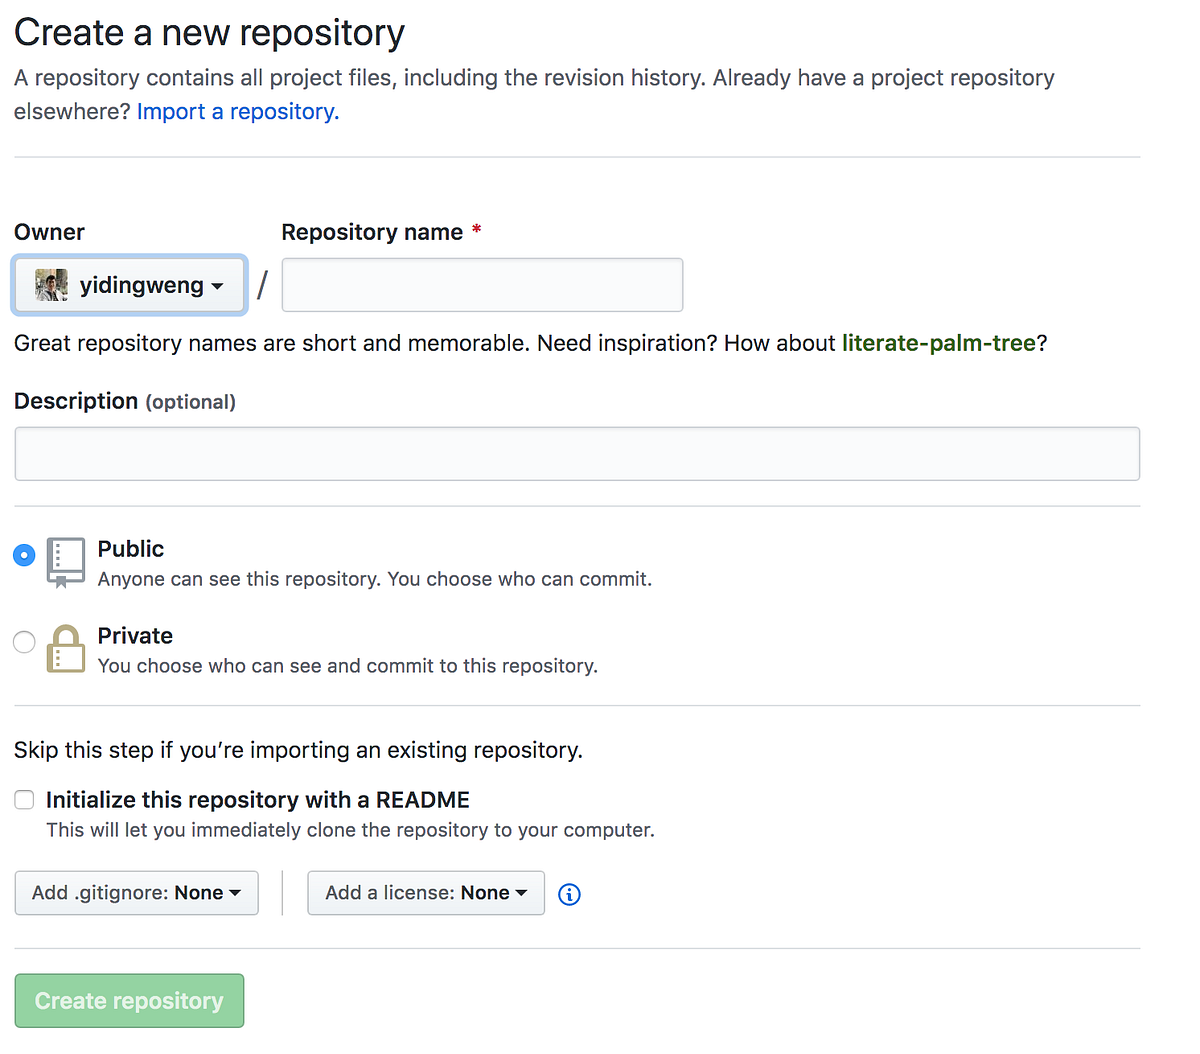Open the Add .gitignore: None dropdown
Image resolution: width=1200 pixels, height=1054 pixels.
point(136,893)
